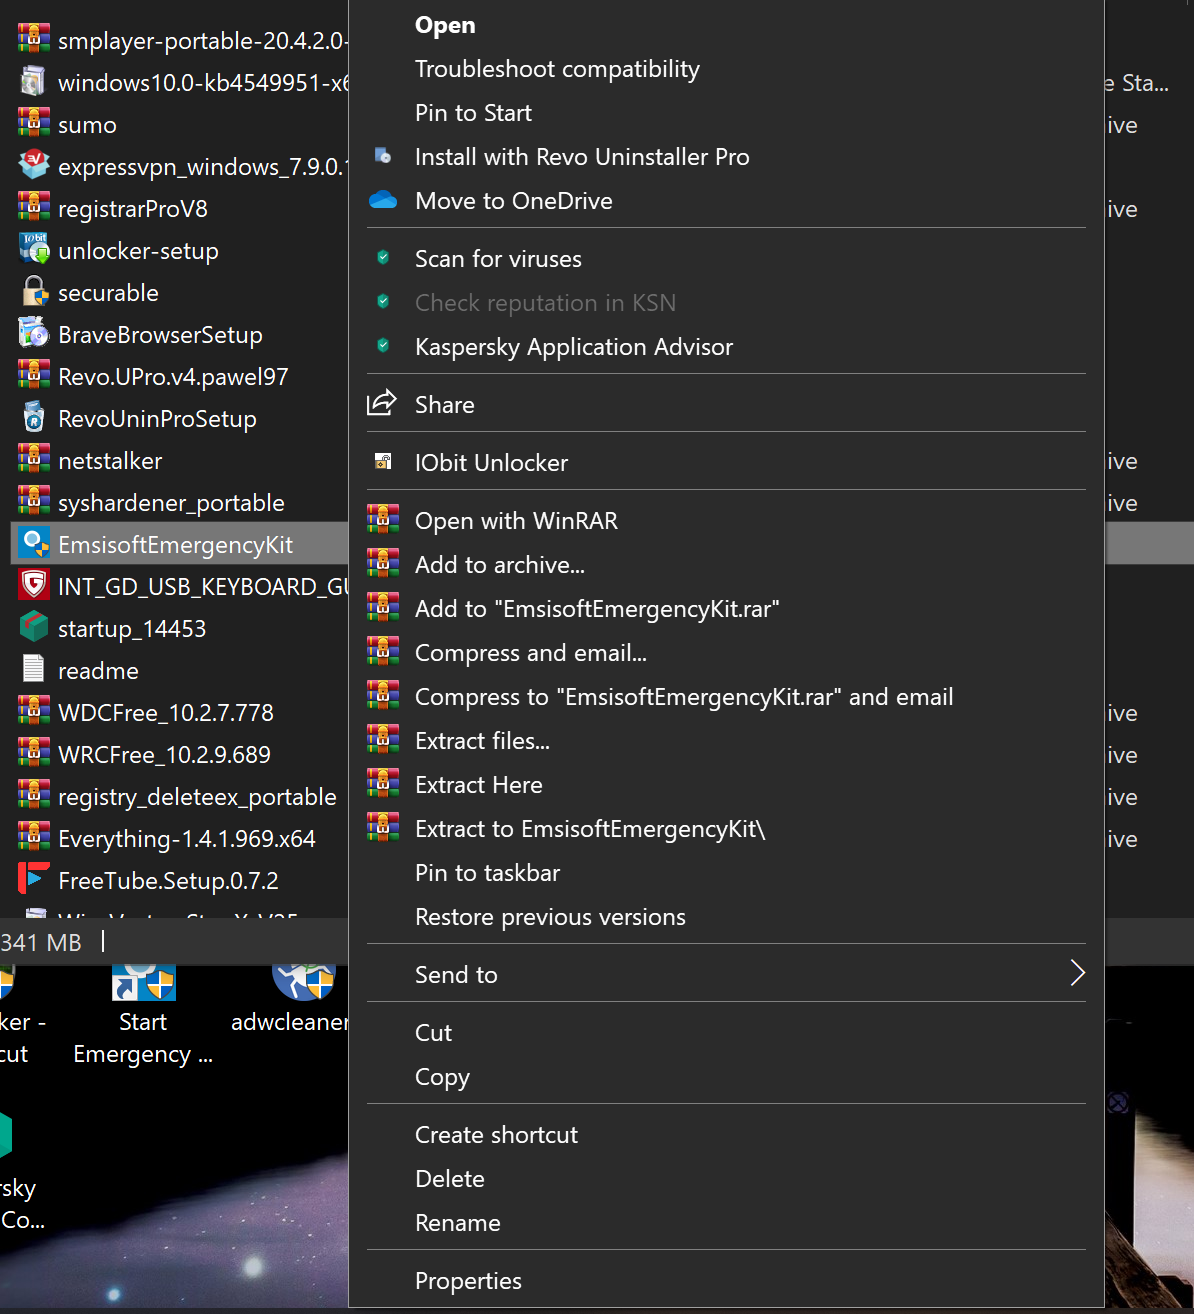Click the BraveBrowserSetup disc icon

coord(34,333)
